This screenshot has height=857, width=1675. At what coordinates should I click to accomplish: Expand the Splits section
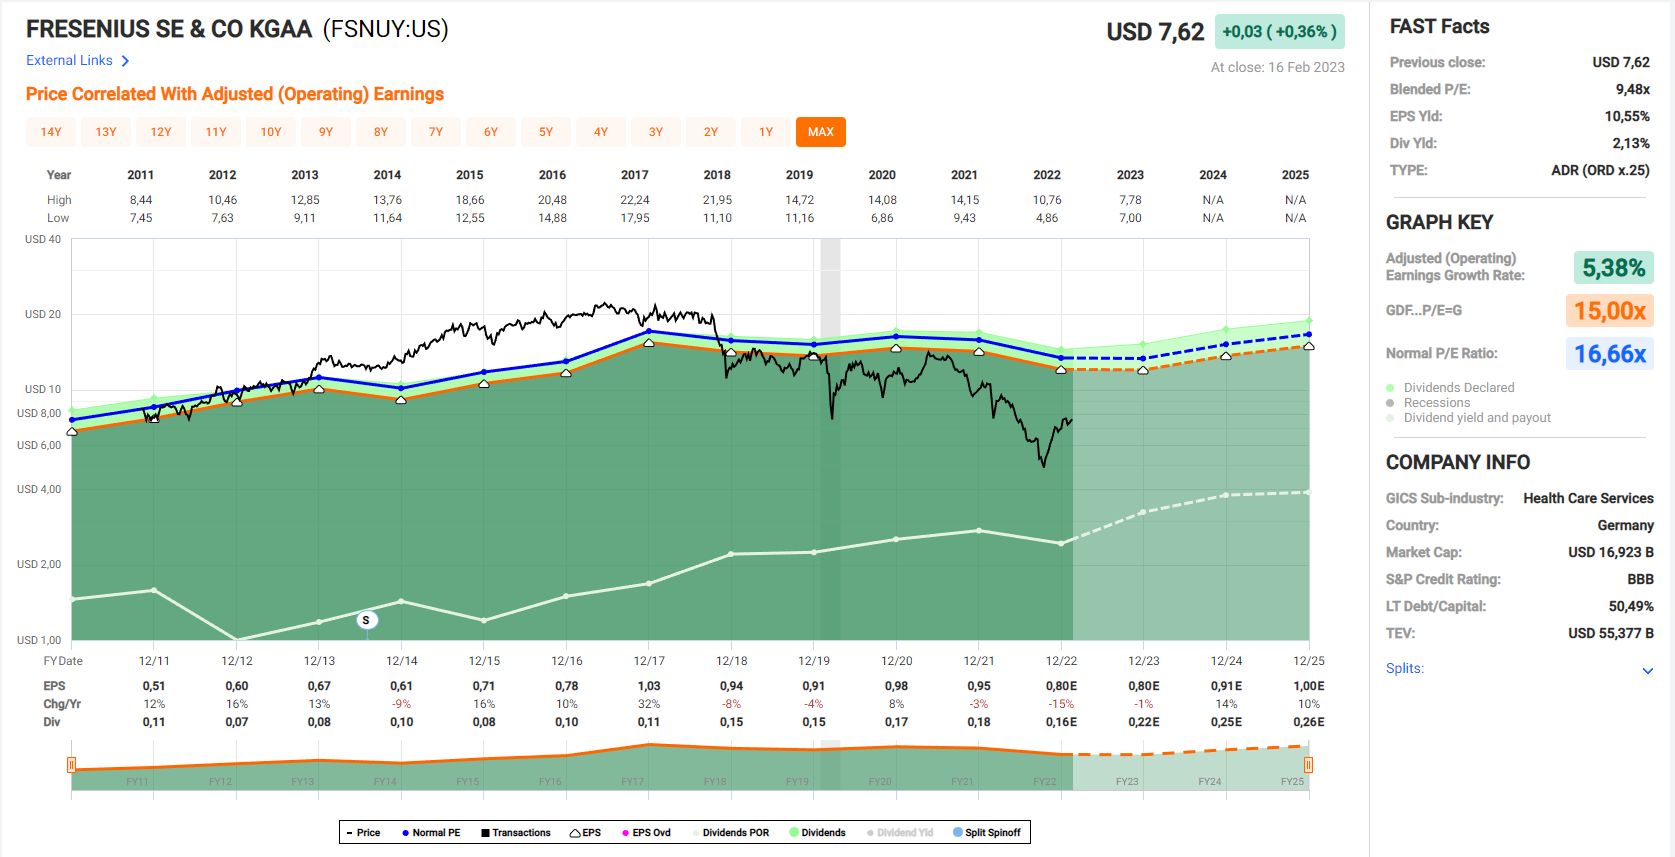coord(1405,669)
